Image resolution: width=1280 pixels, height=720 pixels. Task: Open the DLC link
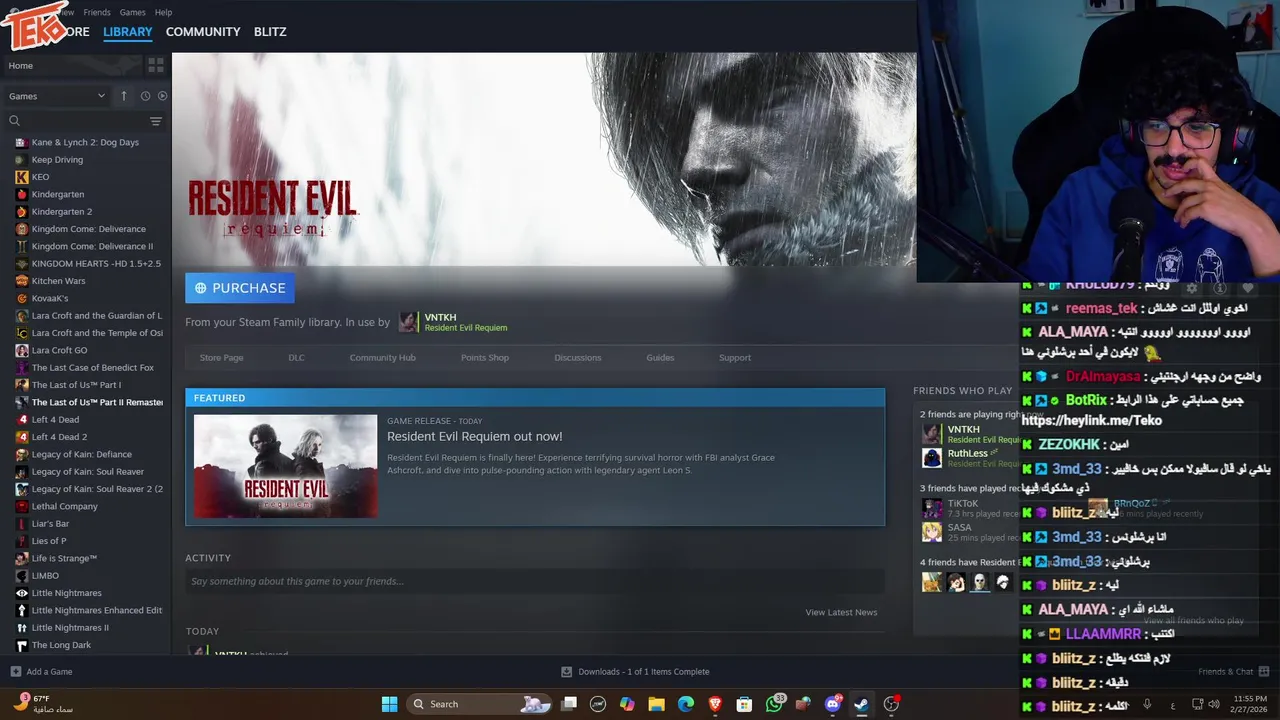(296, 357)
